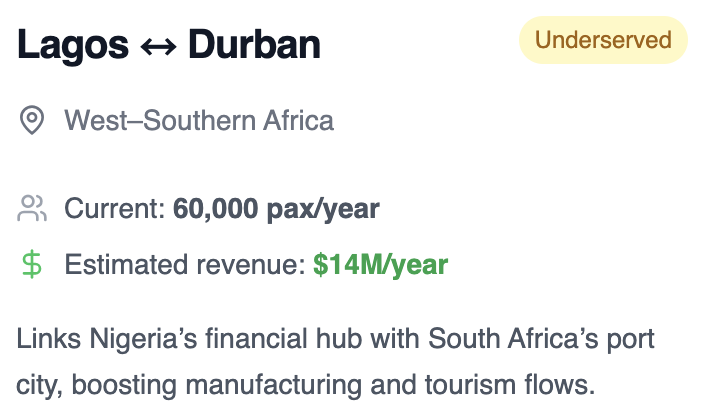Click the word boosting in the description
The height and width of the screenshot is (412, 708).
(x=124, y=385)
